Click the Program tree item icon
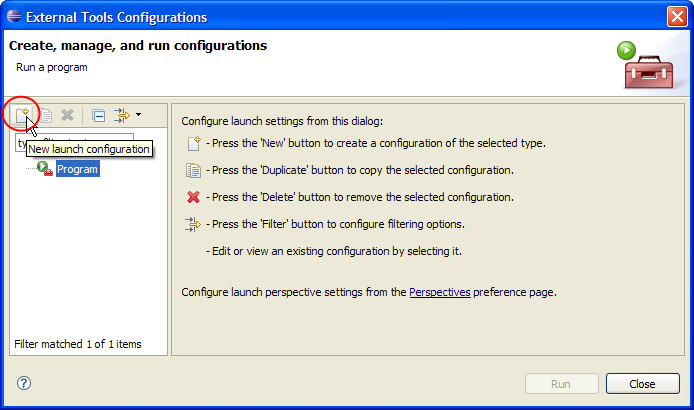 point(45,169)
